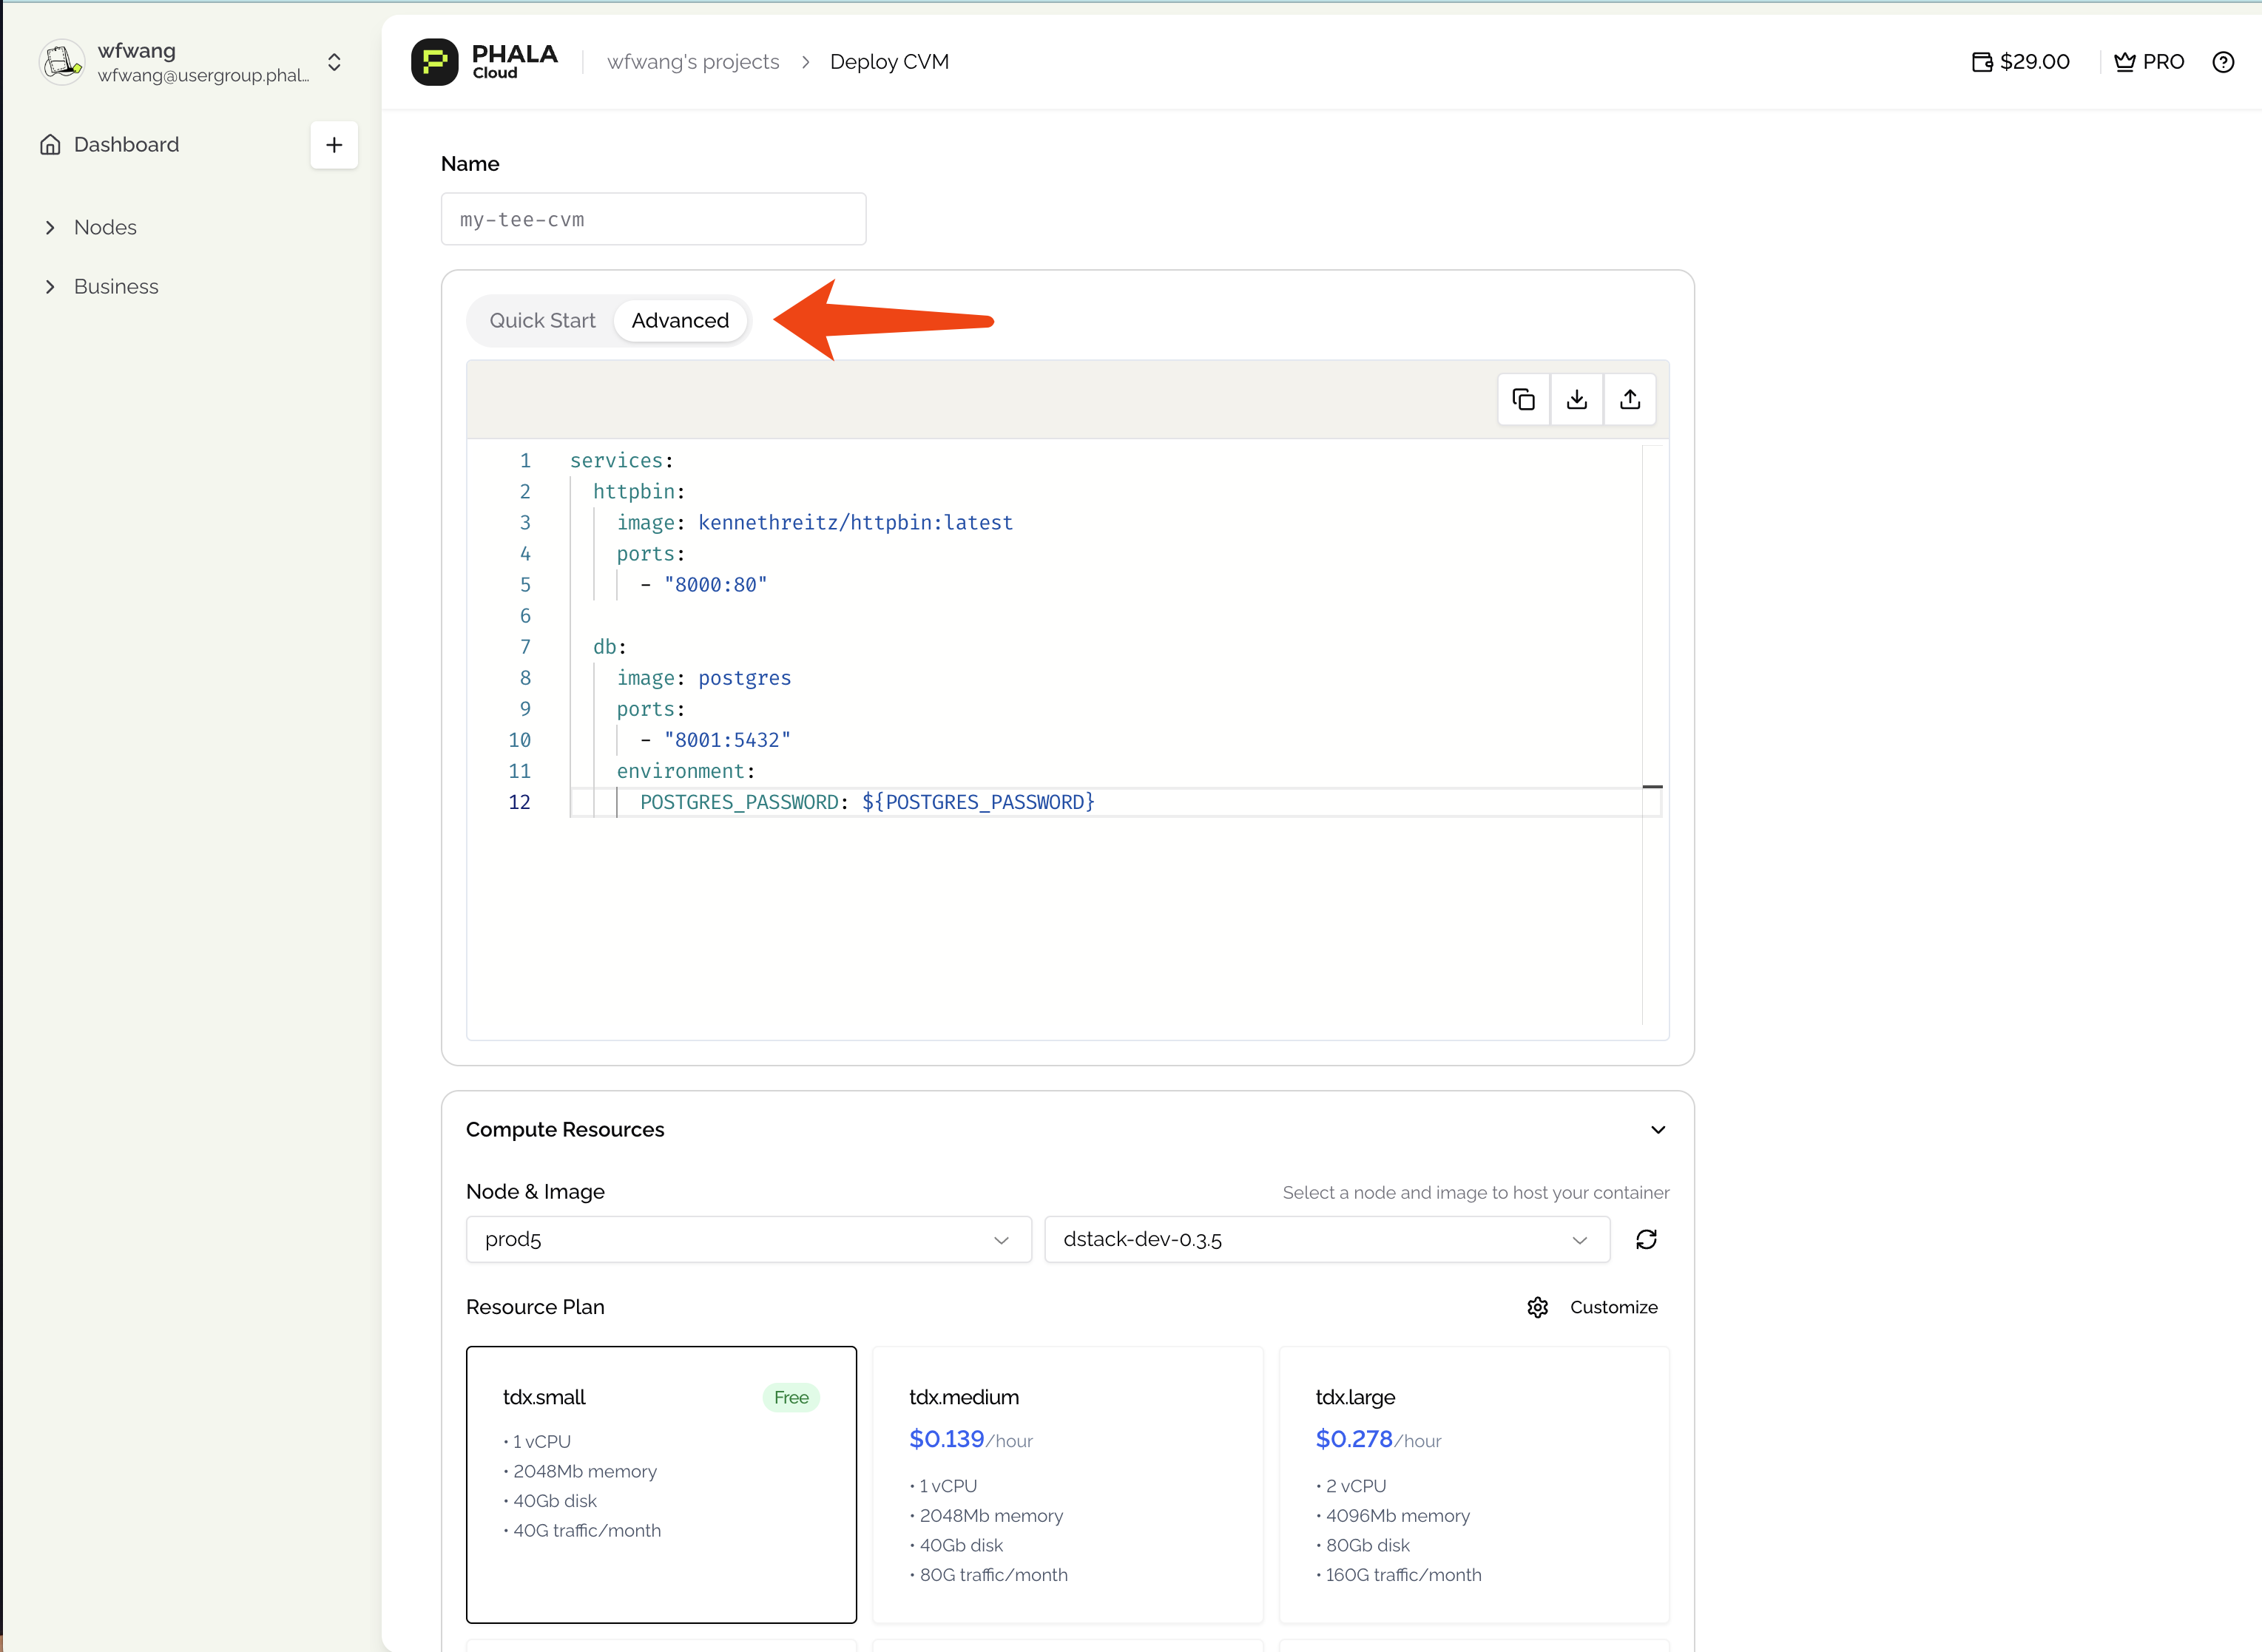2262x1652 pixels.
Task: Click the code editor minimap scrollbar
Action: [x=1652, y=735]
